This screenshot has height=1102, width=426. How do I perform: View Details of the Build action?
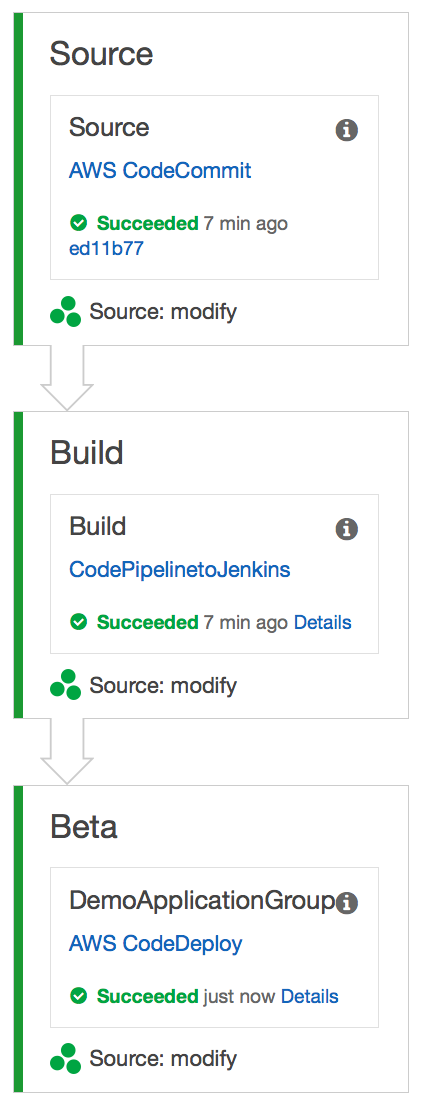tap(323, 622)
